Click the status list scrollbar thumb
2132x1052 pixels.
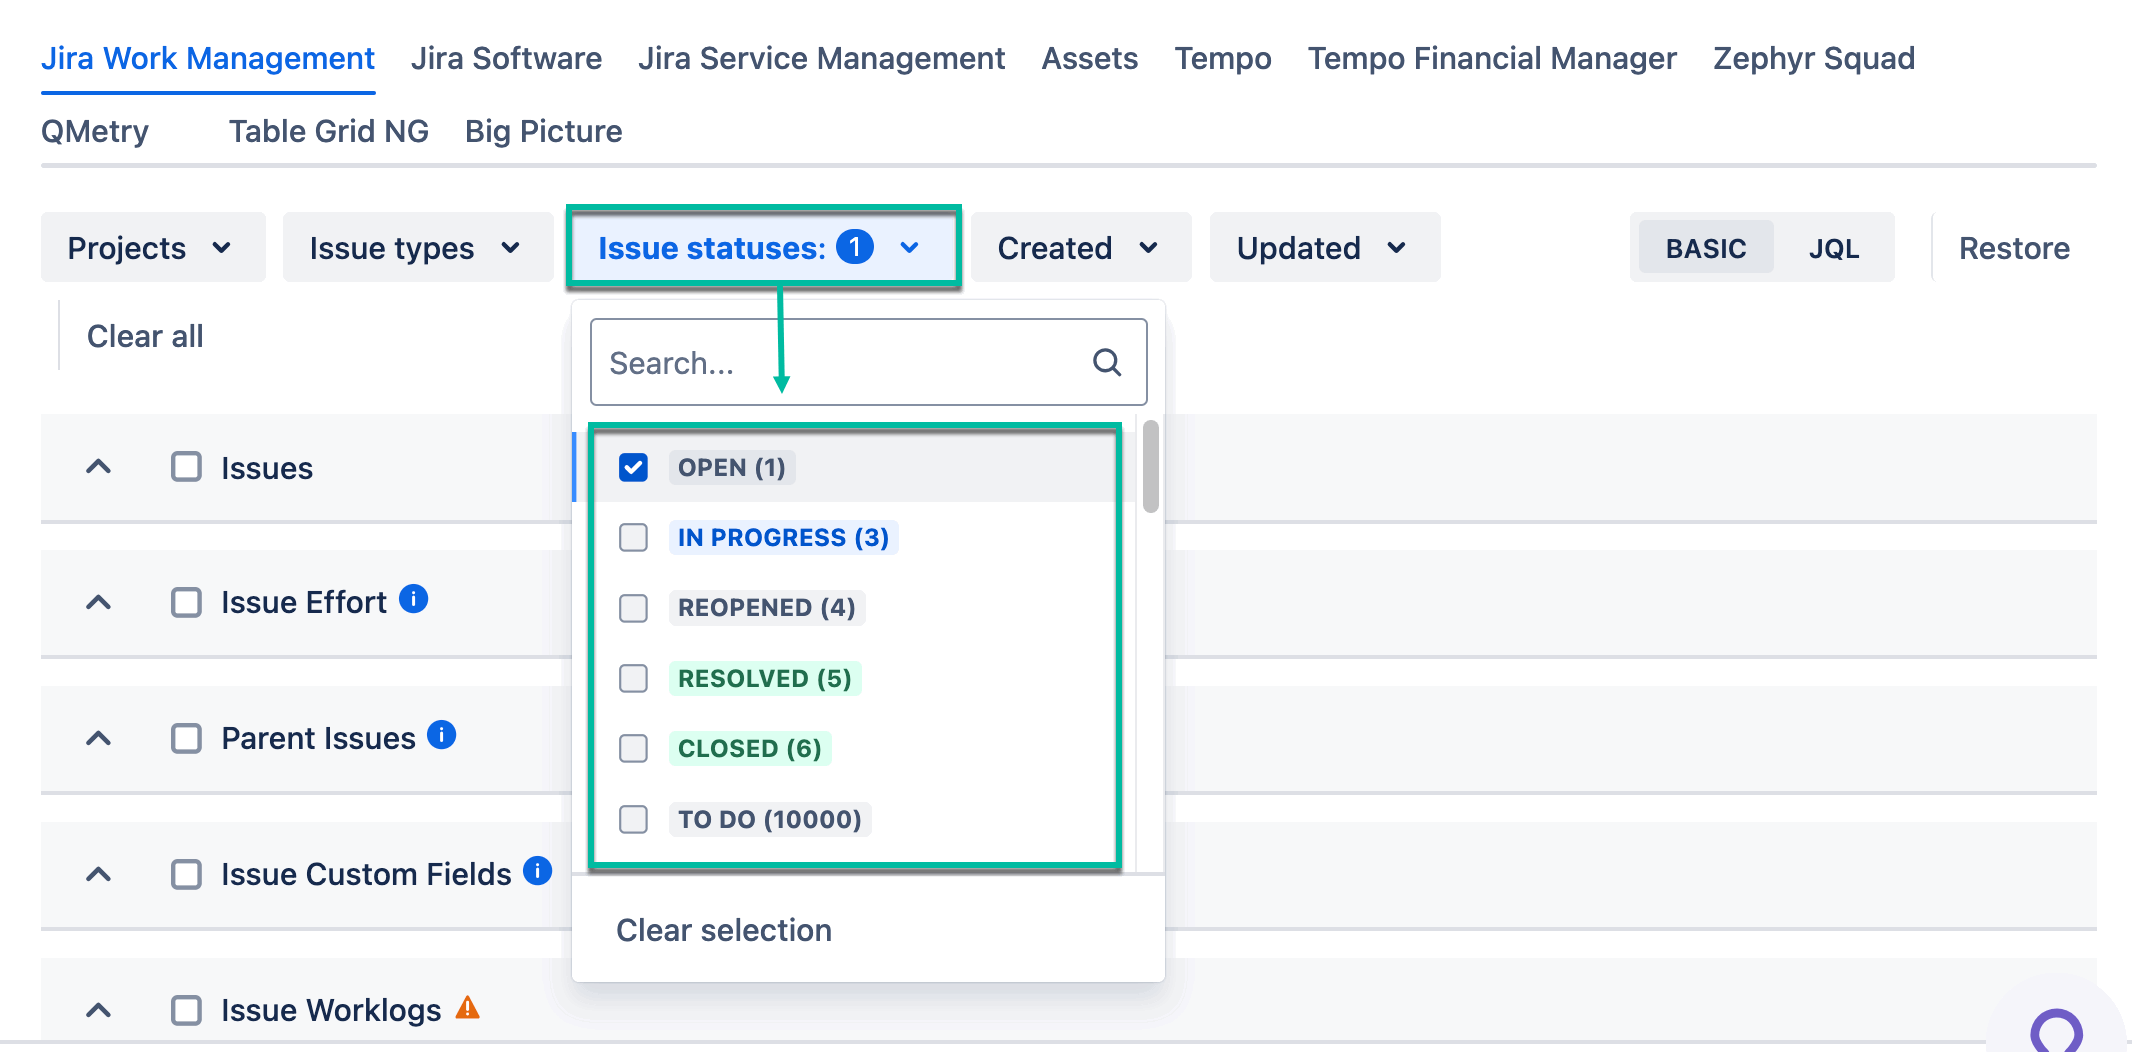click(x=1151, y=467)
